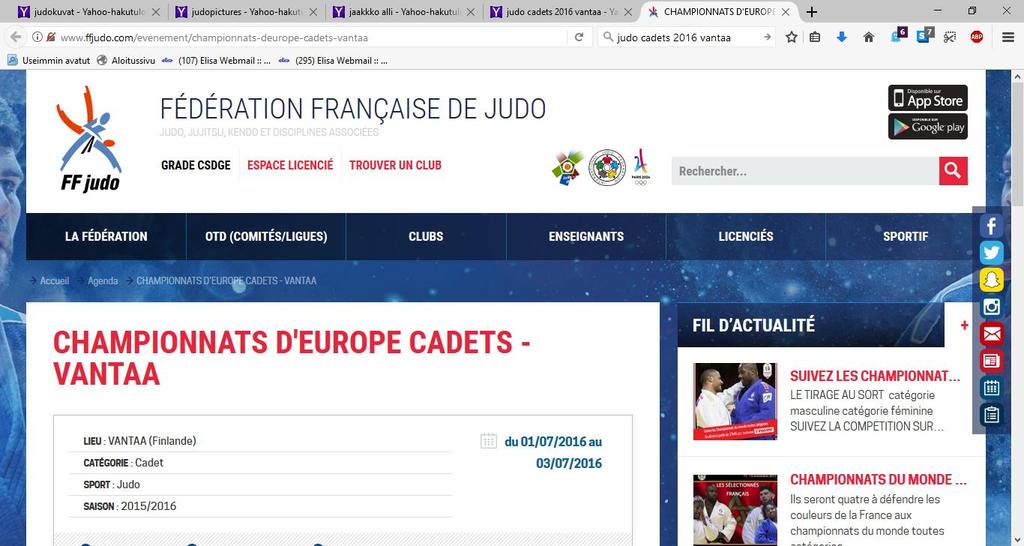1024x546 pixels.
Task: Show bookmarks list icon in toolbar
Action: [815, 37]
